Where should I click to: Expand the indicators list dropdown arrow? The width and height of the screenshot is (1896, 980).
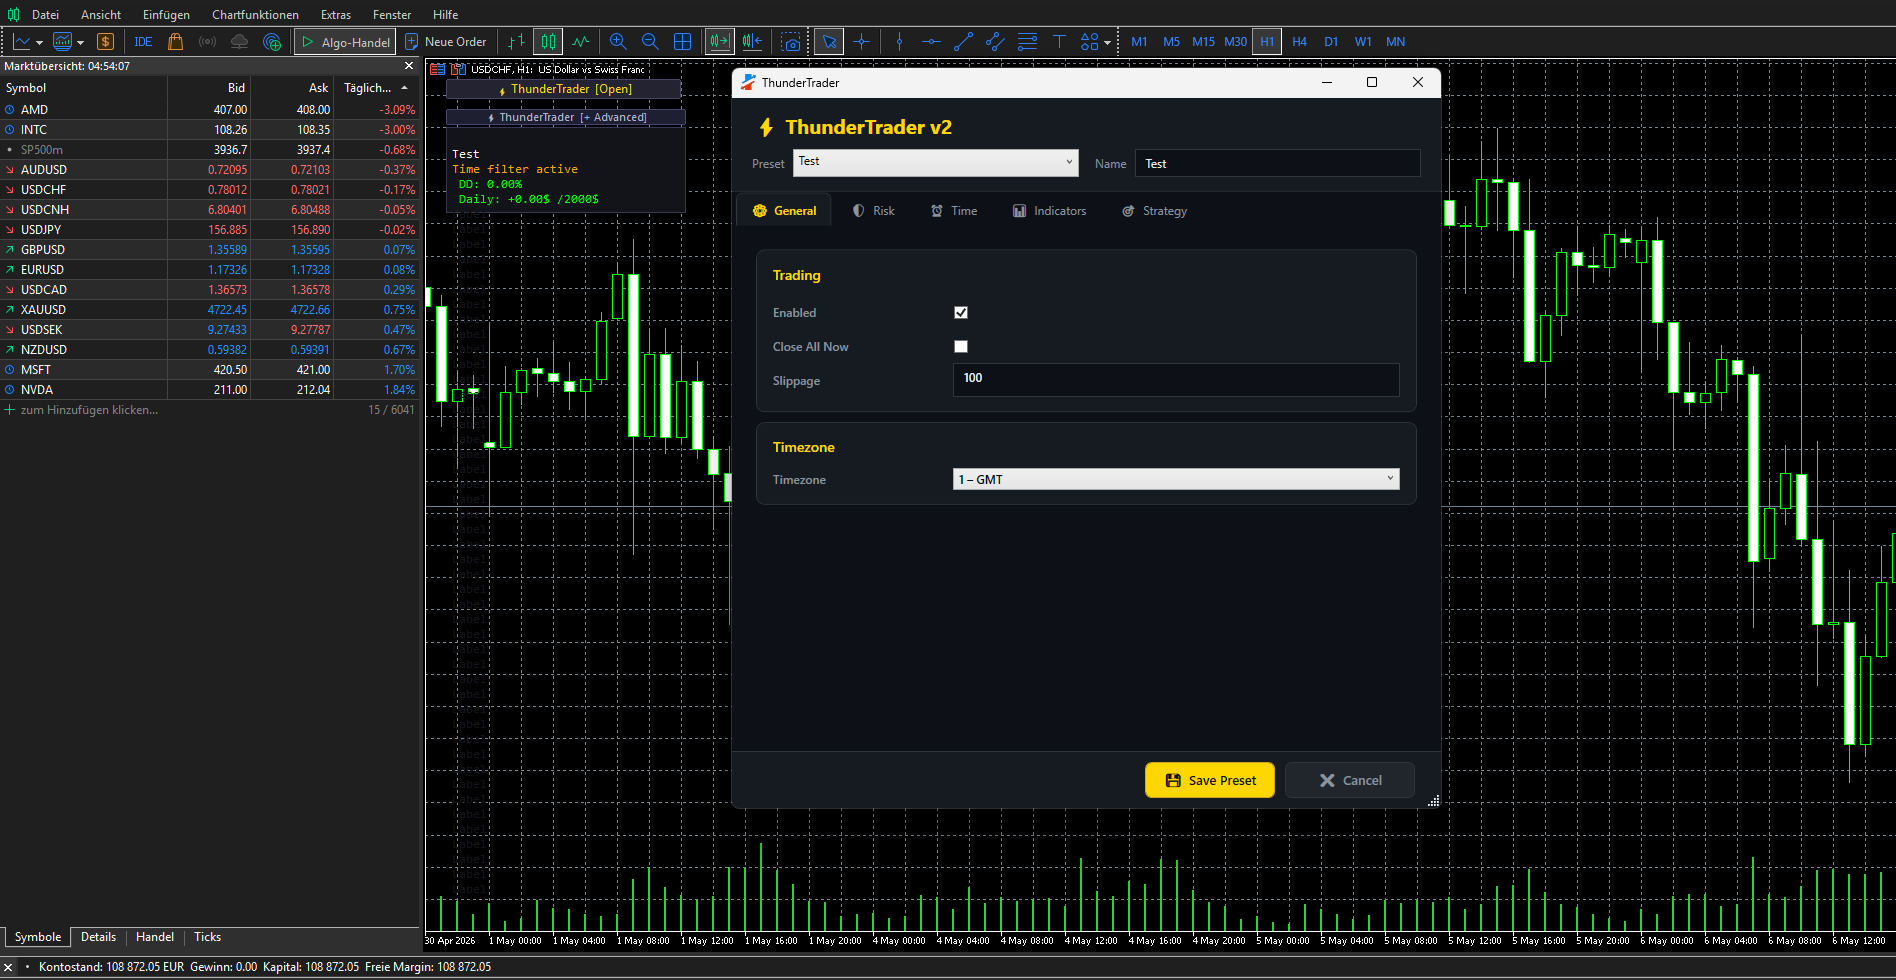point(80,43)
